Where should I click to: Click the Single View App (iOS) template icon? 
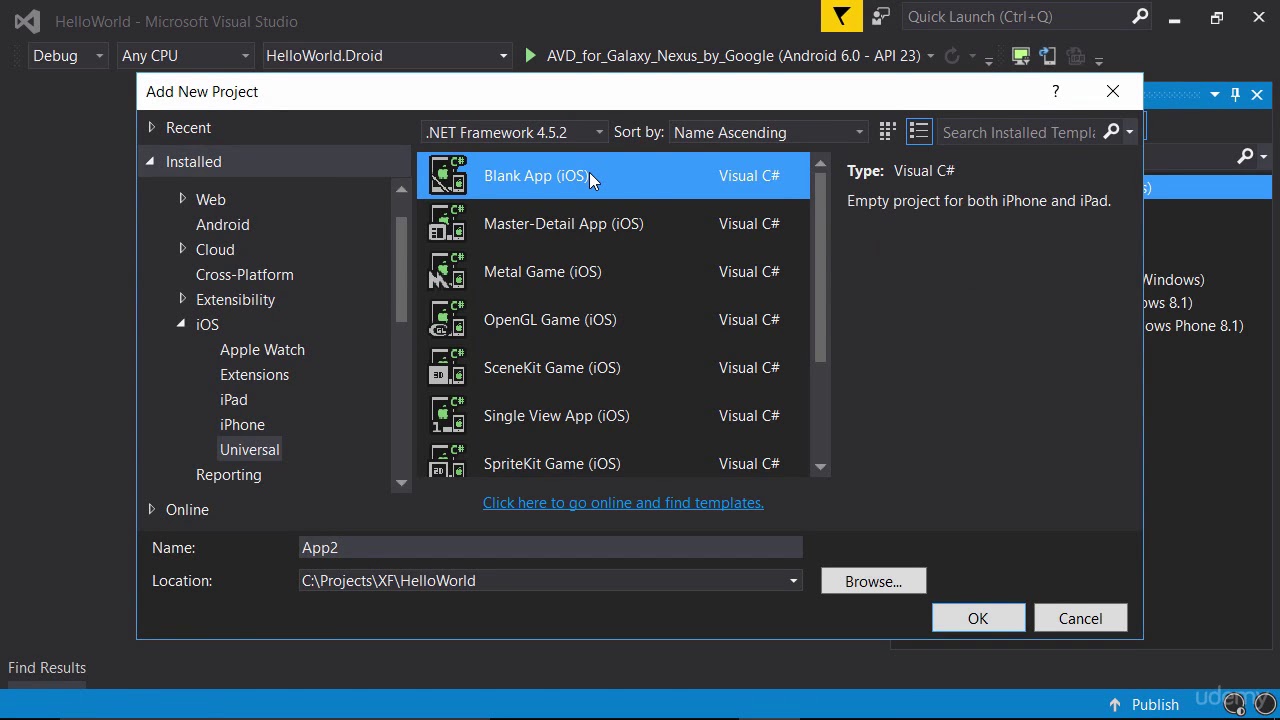tap(447, 415)
